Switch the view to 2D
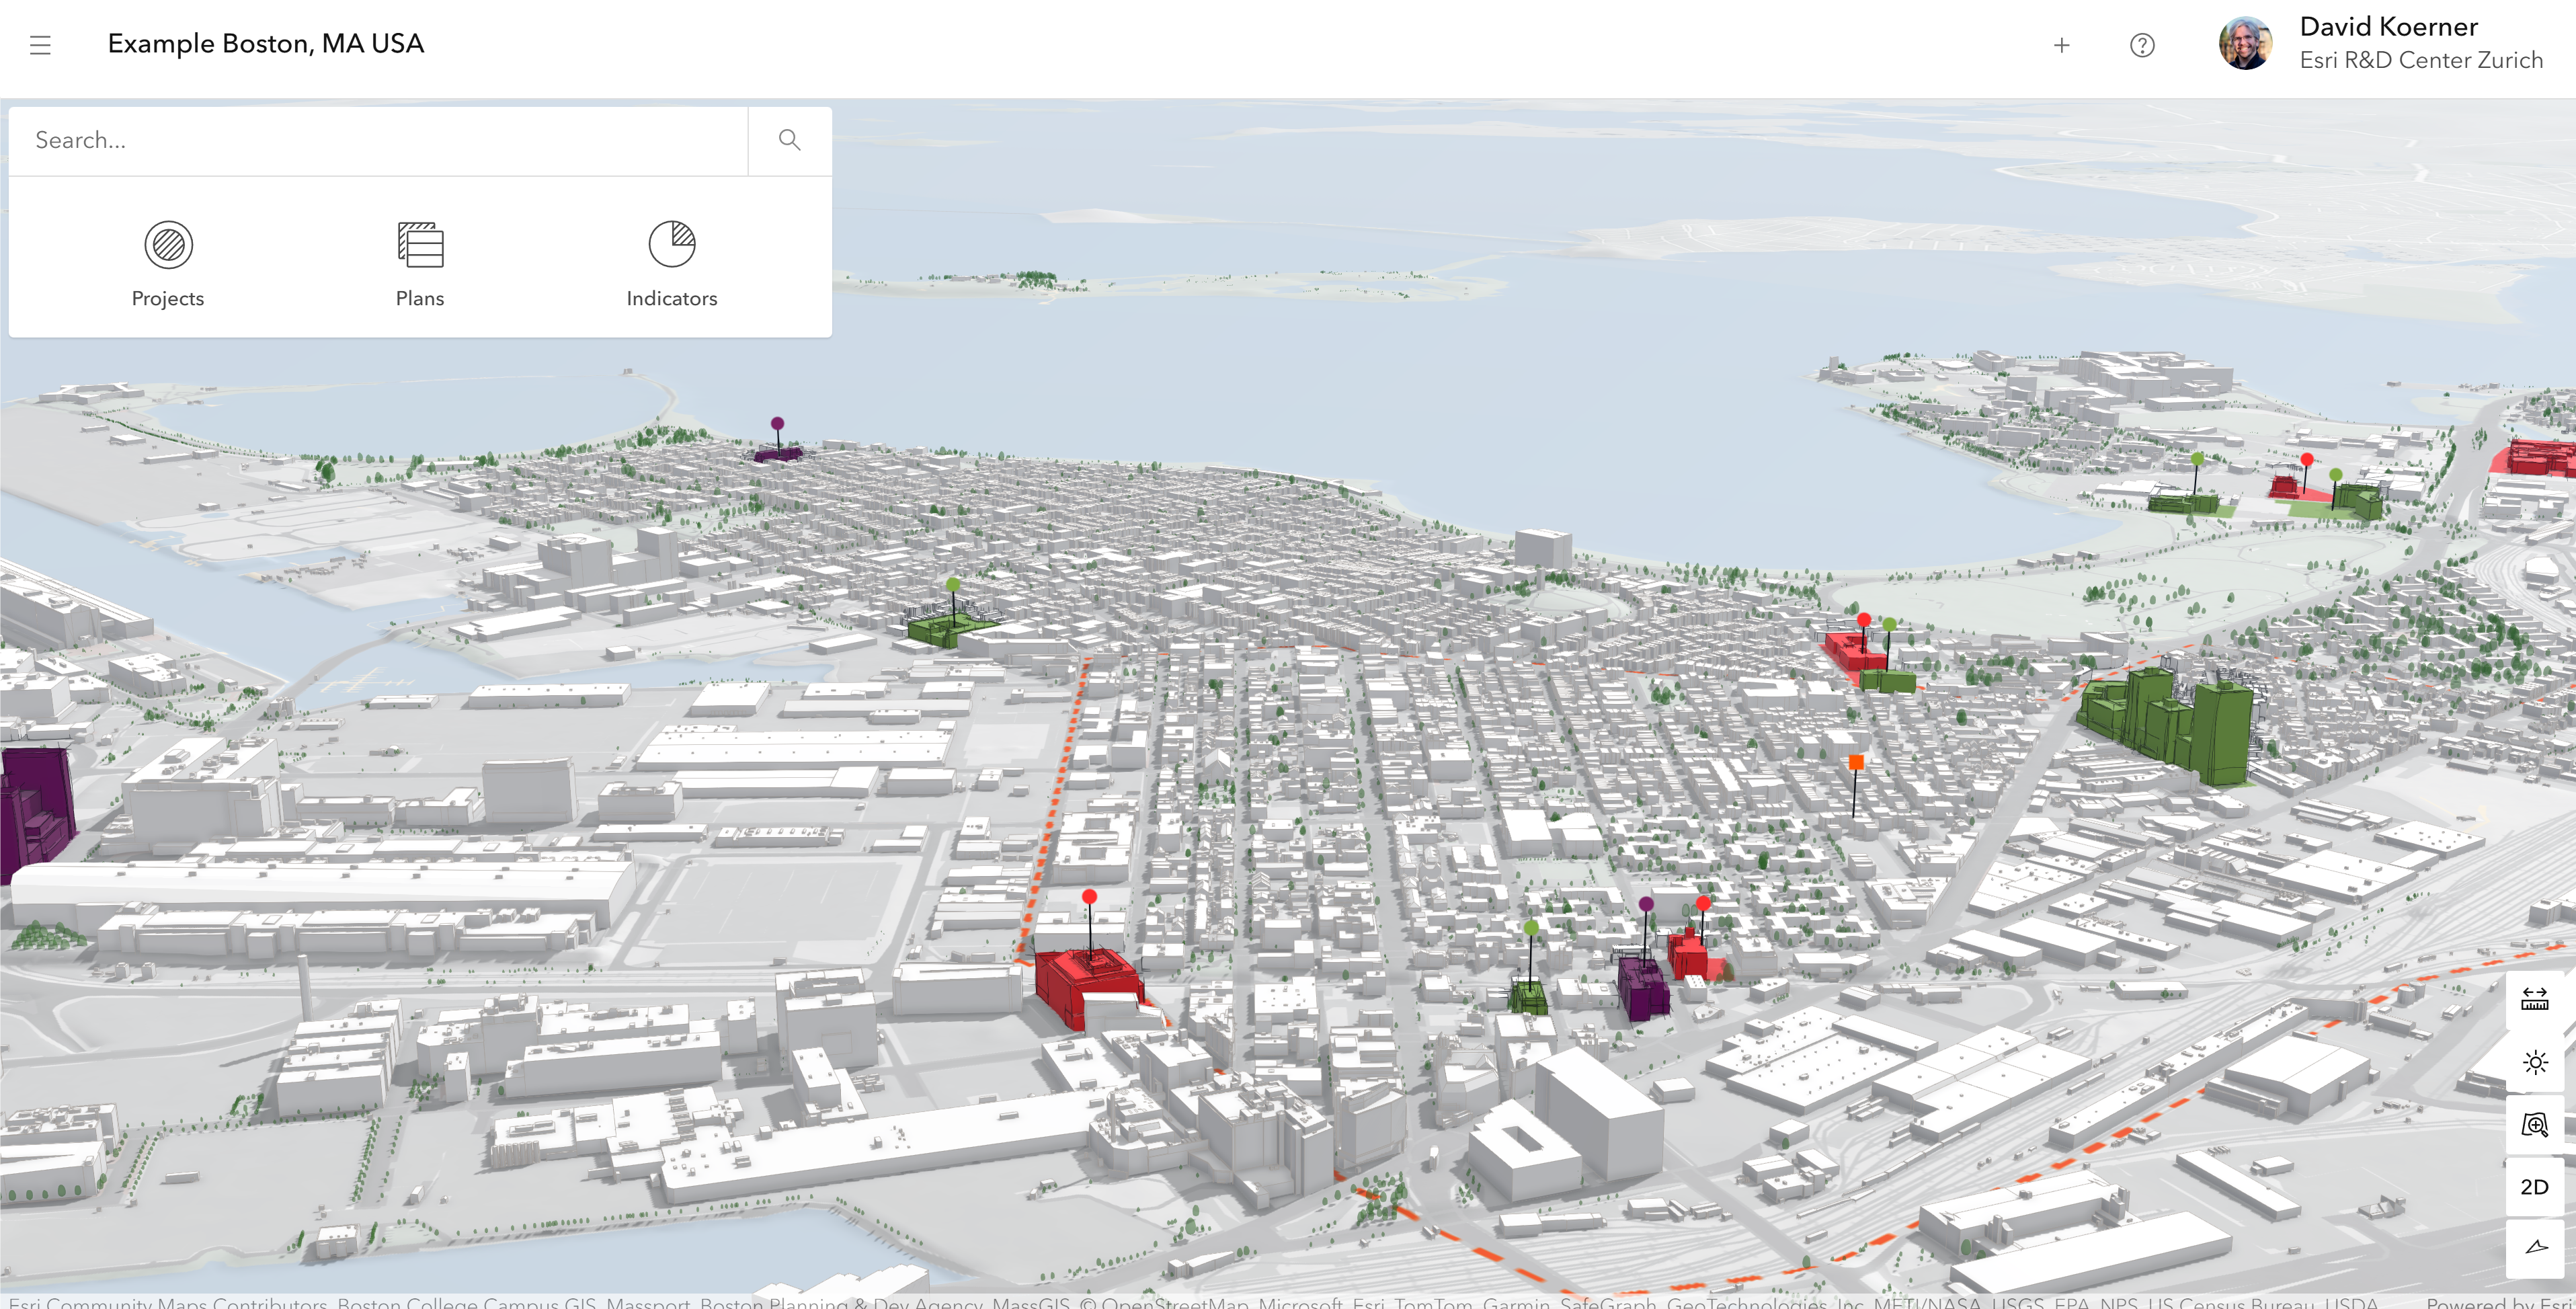This screenshot has height=1309, width=2576. point(2534,1187)
